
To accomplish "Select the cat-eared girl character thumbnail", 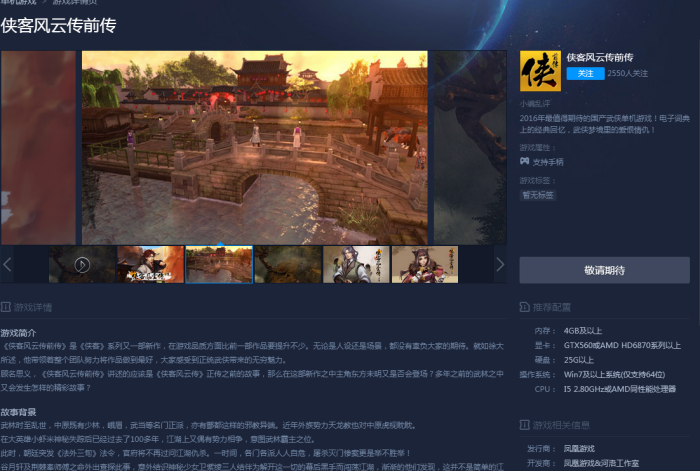I will coord(425,264).
